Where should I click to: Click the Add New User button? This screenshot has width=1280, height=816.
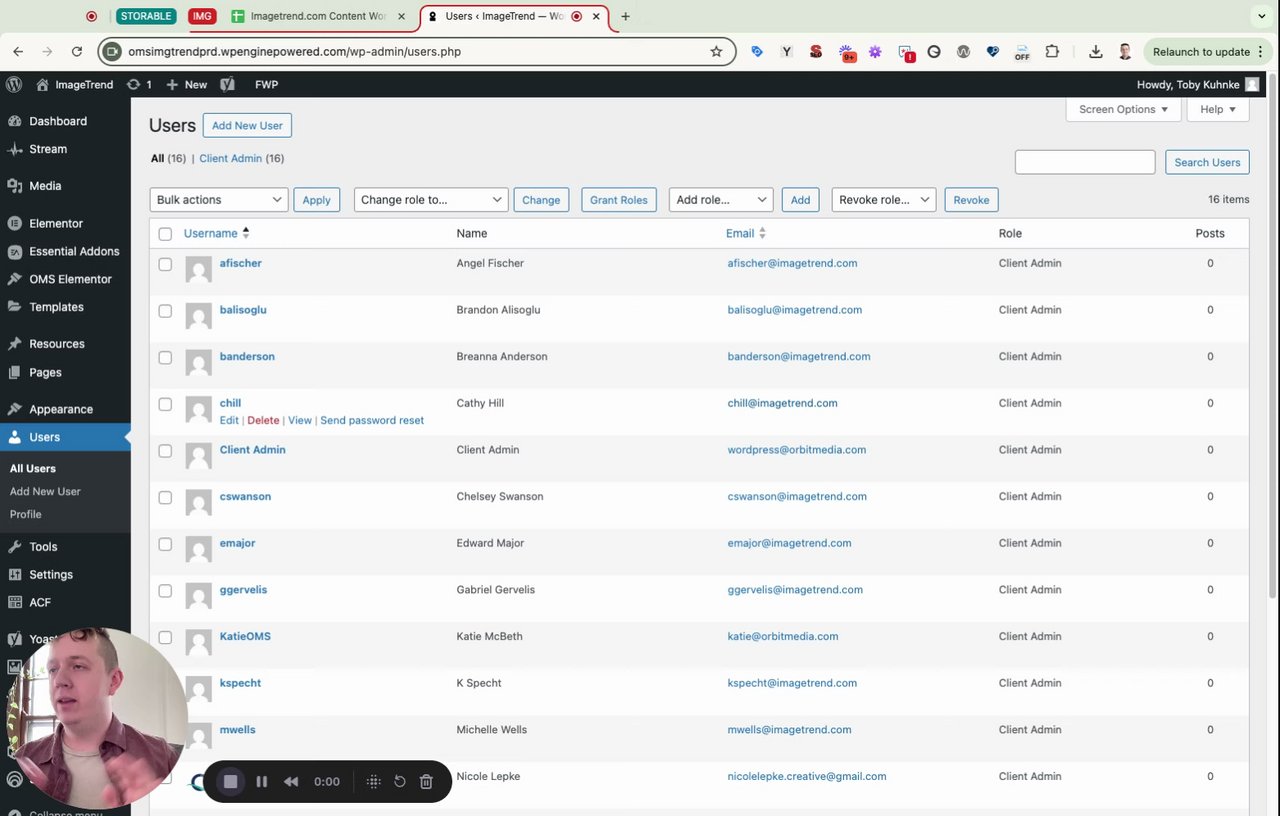coord(247,125)
